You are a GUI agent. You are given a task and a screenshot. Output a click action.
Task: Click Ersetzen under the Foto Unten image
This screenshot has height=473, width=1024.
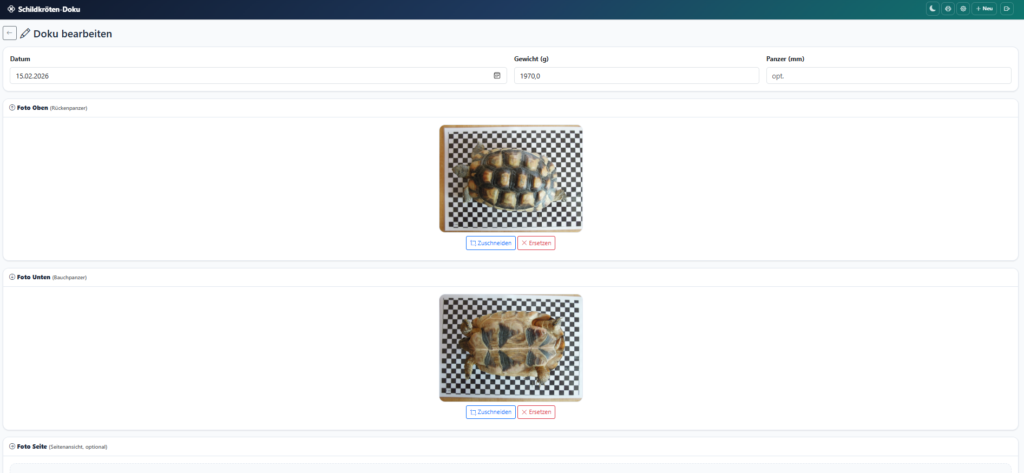click(536, 412)
